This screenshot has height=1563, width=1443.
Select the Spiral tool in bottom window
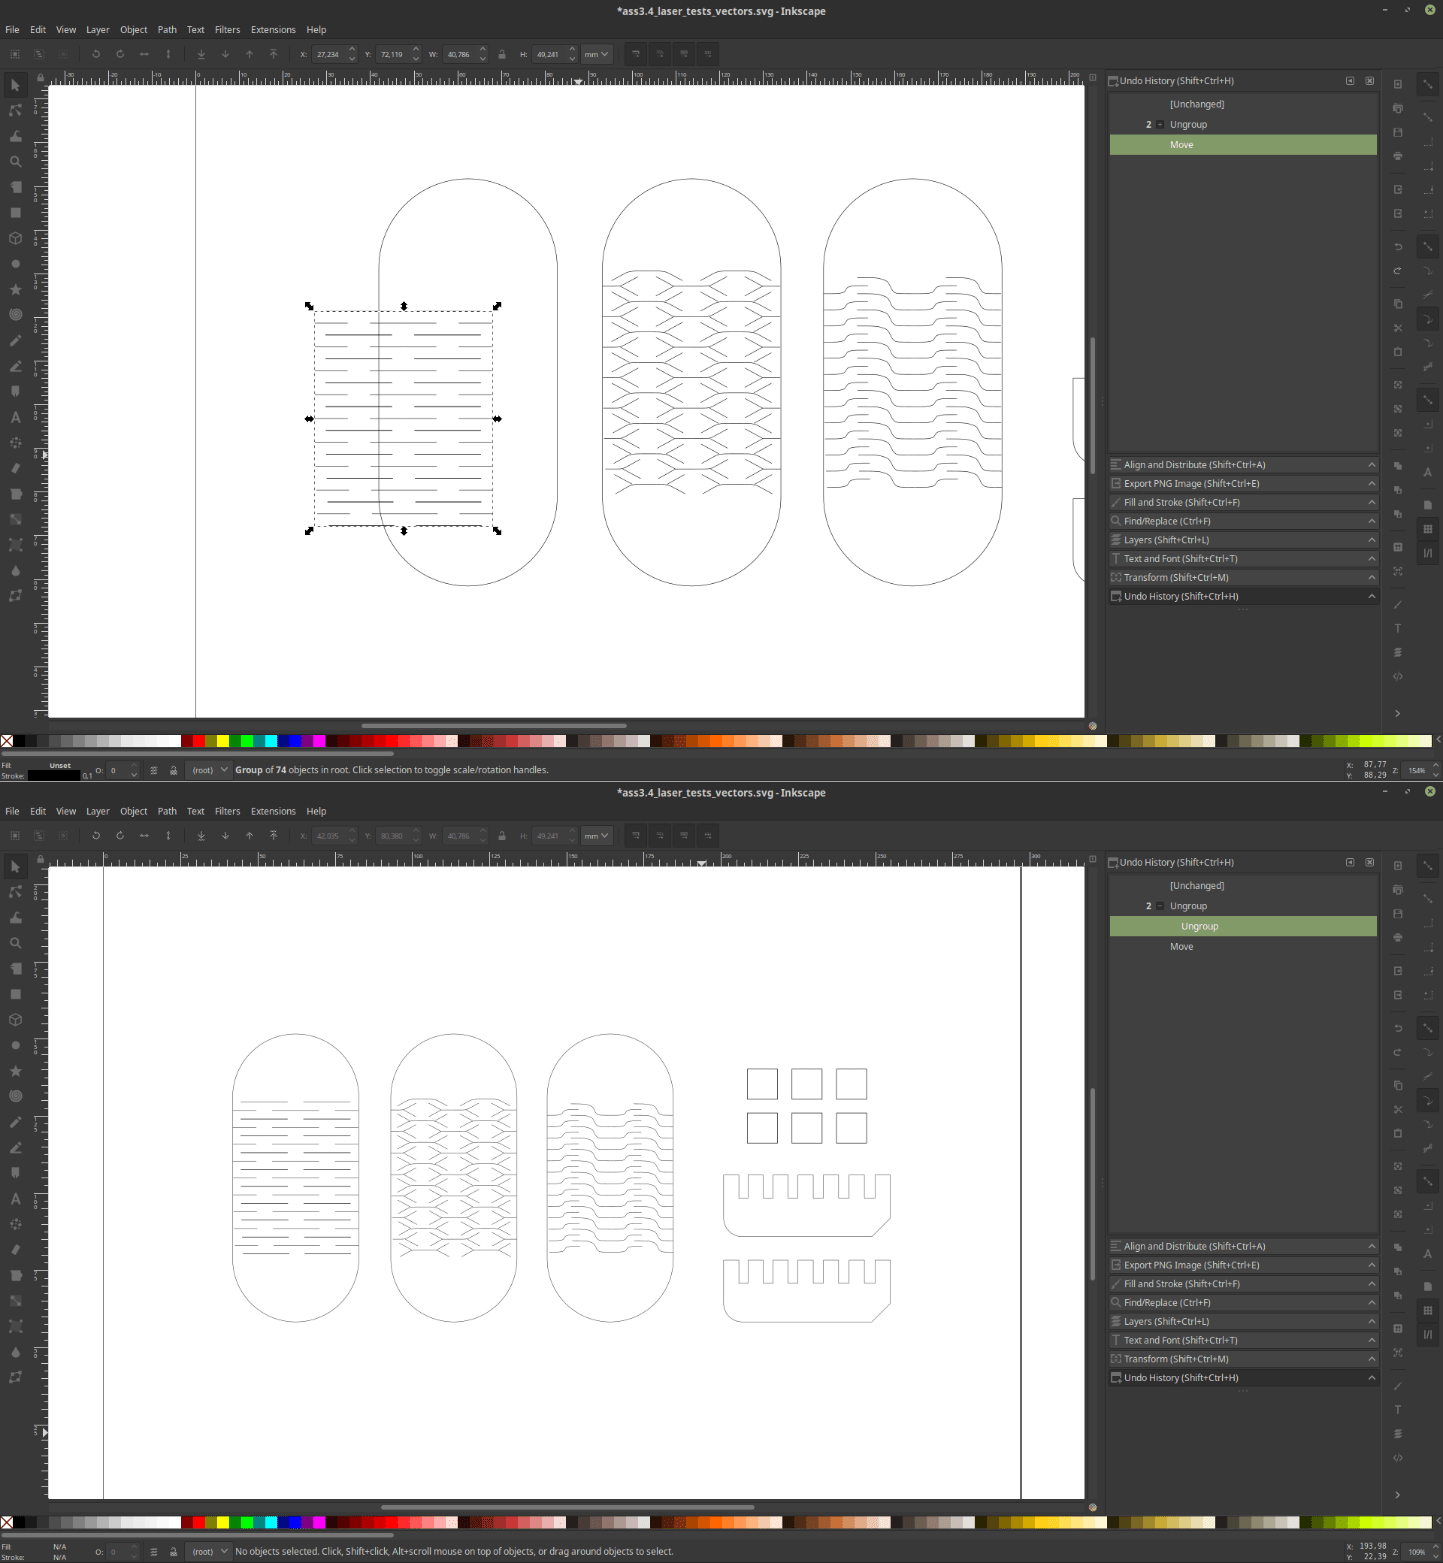tap(15, 1096)
